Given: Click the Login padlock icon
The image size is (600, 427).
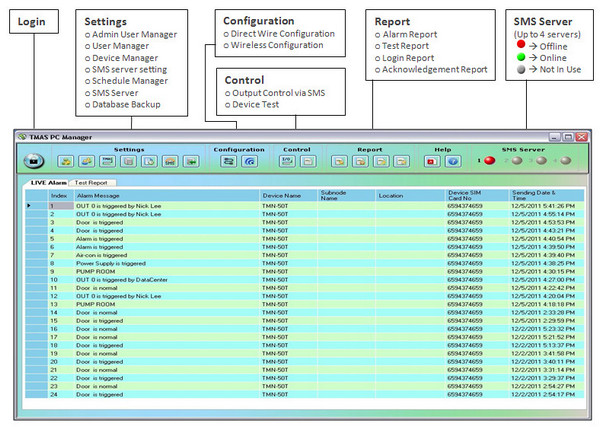Looking at the screenshot, I should (x=34, y=161).
